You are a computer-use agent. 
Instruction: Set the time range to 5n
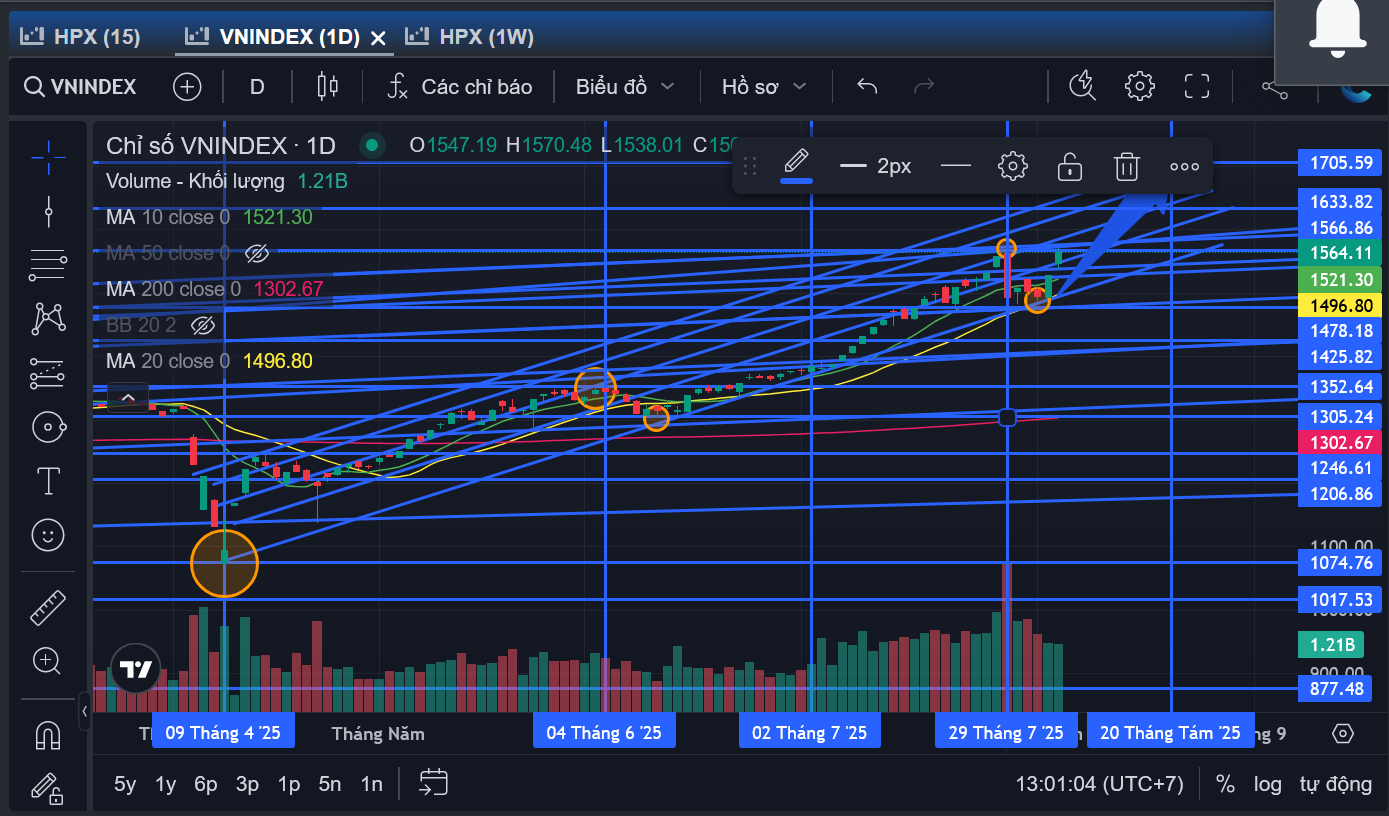click(329, 784)
